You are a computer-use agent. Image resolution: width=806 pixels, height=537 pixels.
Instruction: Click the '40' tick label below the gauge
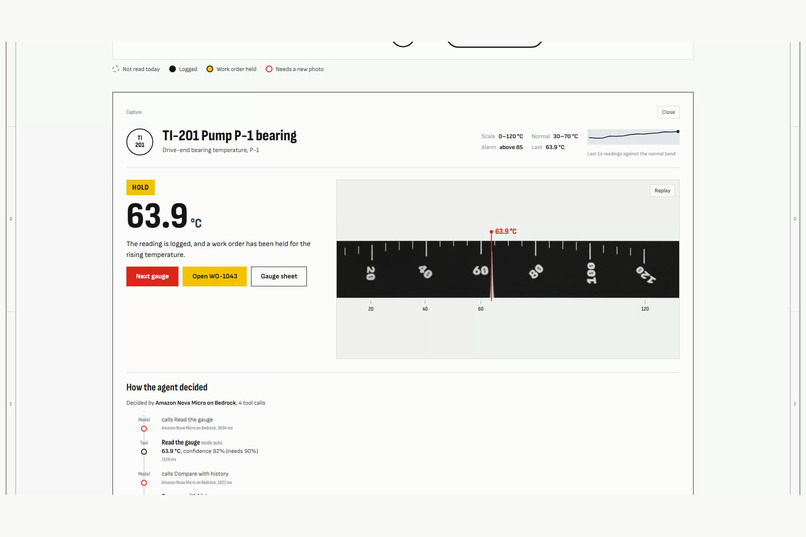pyautogui.click(x=425, y=309)
